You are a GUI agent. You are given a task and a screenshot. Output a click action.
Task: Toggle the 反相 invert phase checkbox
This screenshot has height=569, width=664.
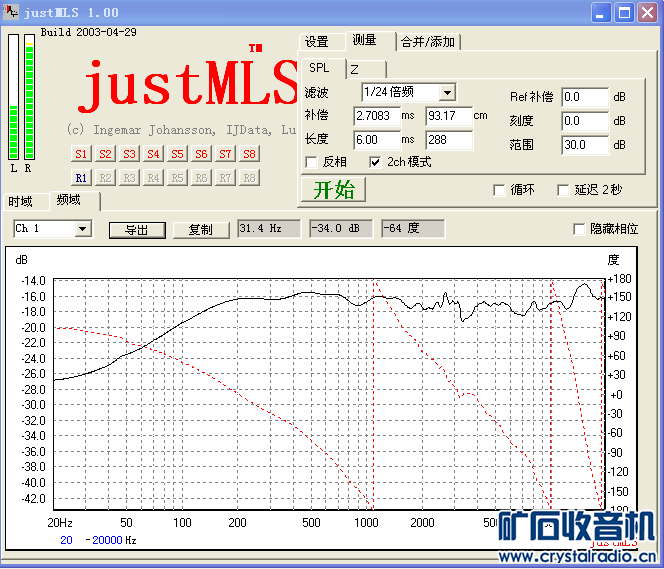coord(311,162)
